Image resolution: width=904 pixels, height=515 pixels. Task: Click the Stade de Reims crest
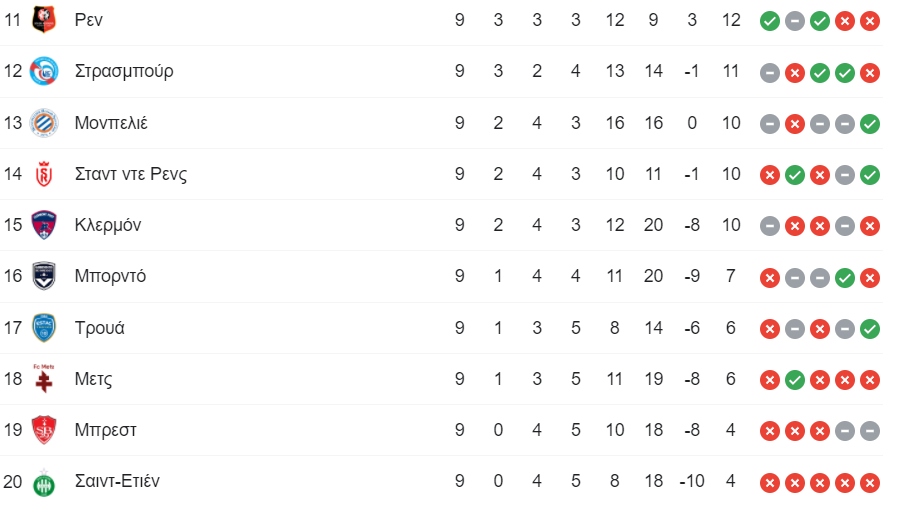pyautogui.click(x=44, y=174)
